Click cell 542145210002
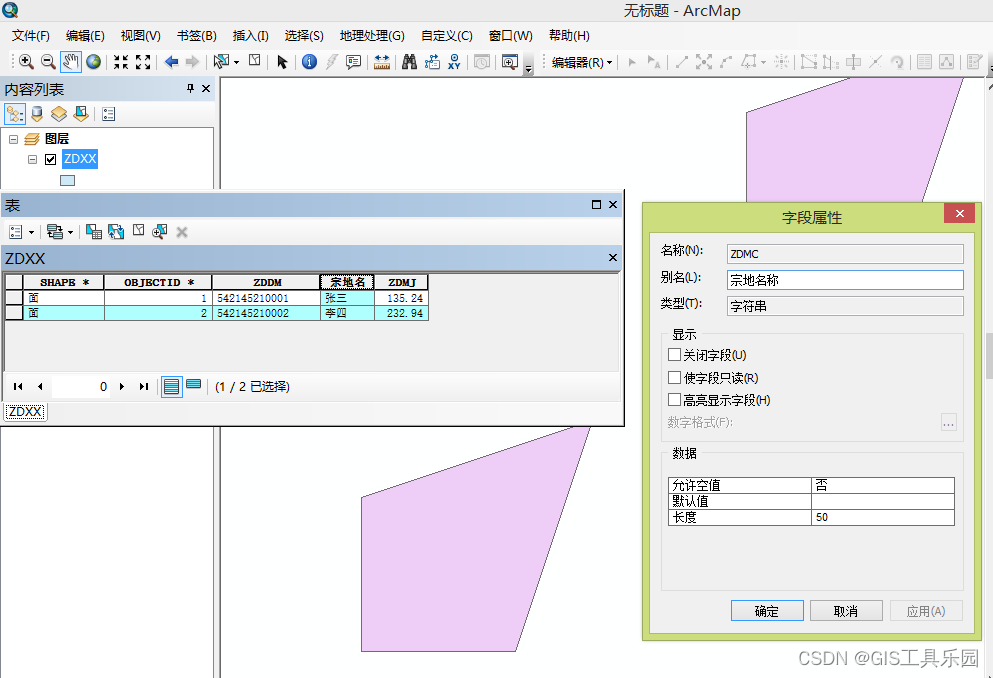 (267, 313)
